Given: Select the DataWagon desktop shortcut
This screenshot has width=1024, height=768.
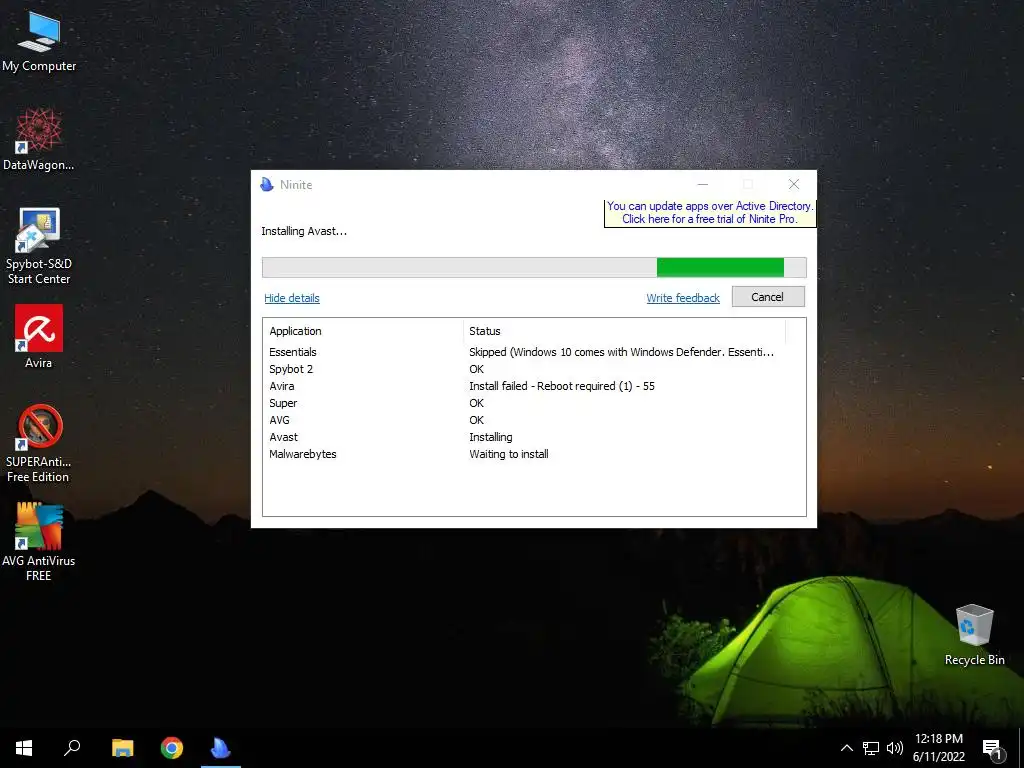Looking at the screenshot, I should coord(39,139).
